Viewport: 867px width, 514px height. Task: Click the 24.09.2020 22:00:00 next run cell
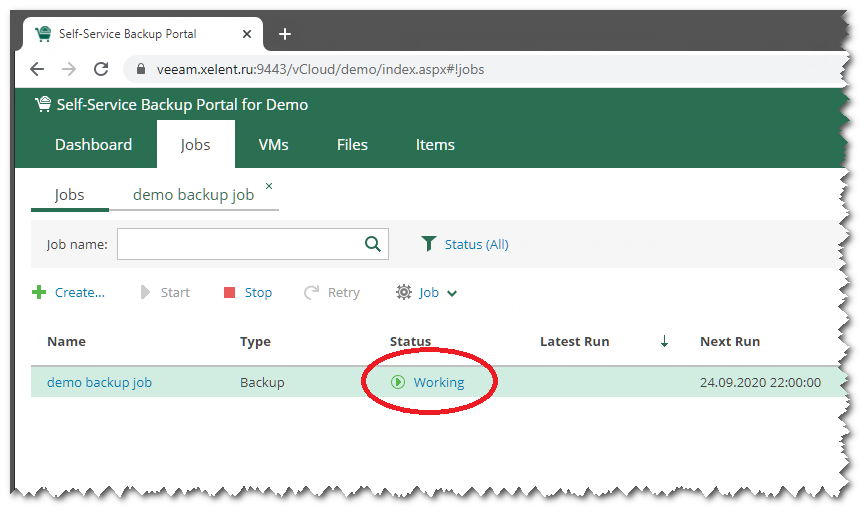coord(760,382)
